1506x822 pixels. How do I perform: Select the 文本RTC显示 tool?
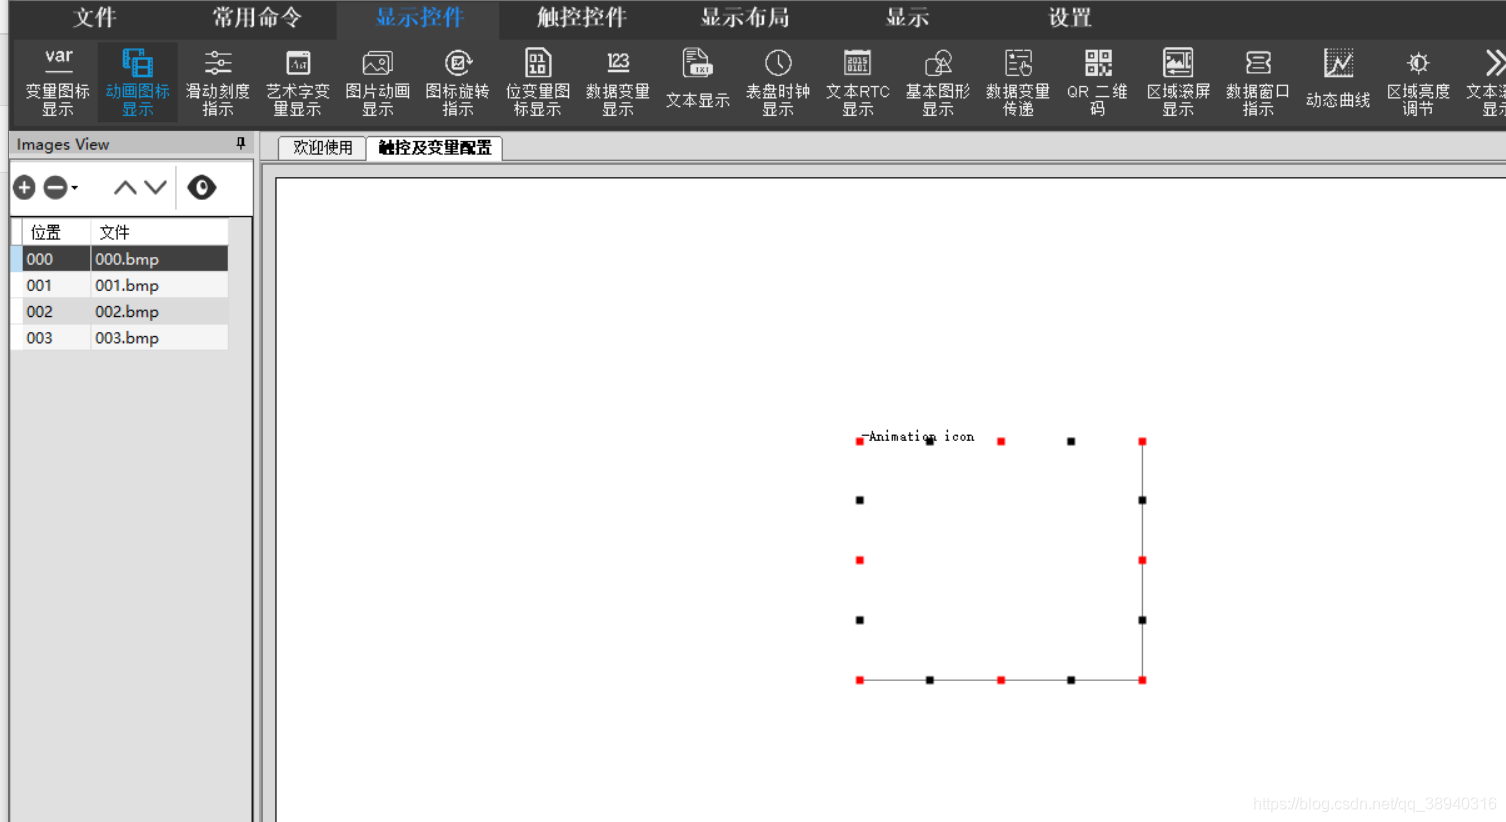click(x=858, y=82)
